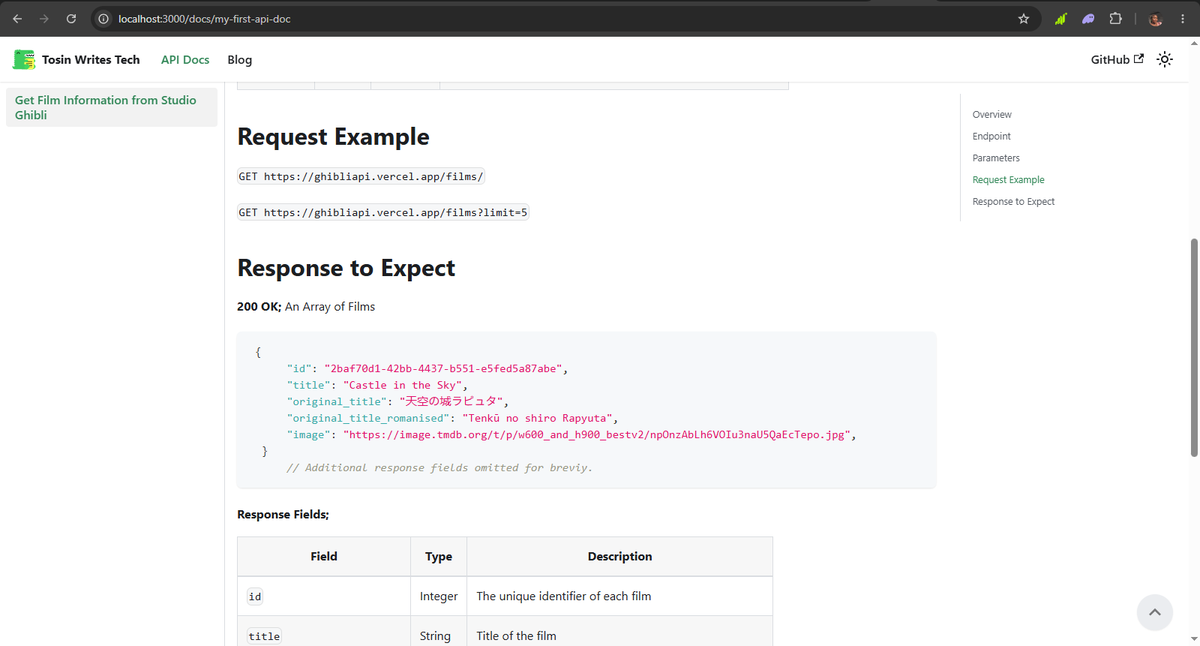
Task: Click the Tosin Writes Tech logo icon
Action: coord(24,60)
